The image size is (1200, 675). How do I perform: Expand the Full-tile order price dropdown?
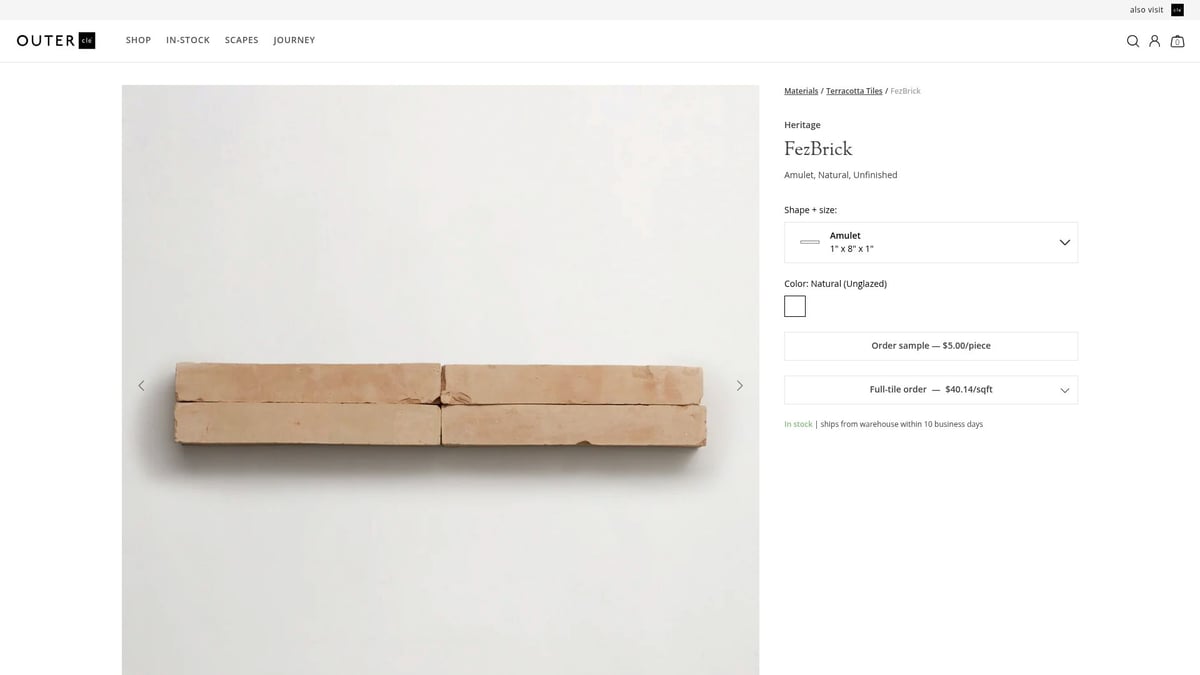[x=1064, y=390]
